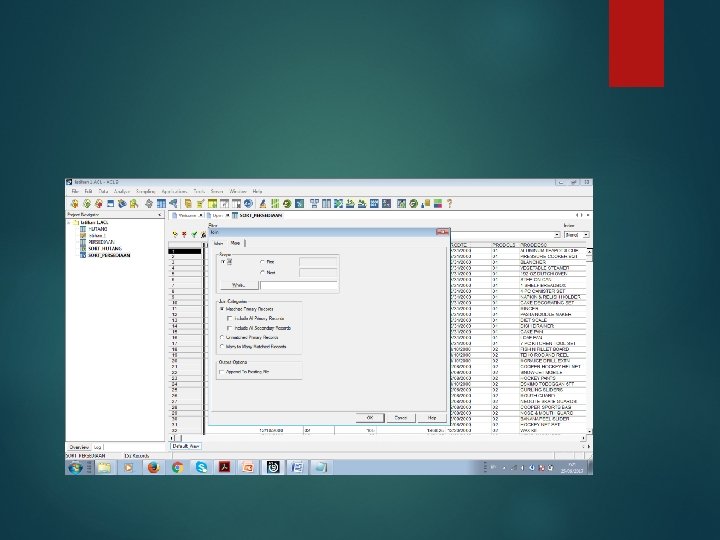This screenshot has width=720, height=540.
Task: Select Matched Primary Records radio option
Action: 222,309
